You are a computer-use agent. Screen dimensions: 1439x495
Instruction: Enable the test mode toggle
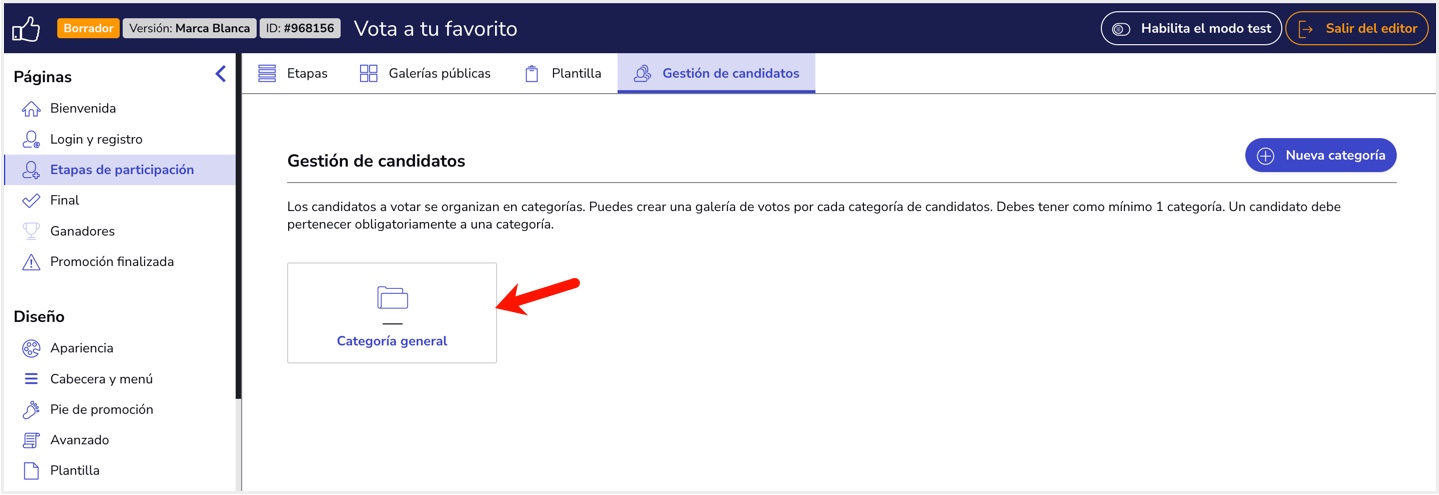tap(1190, 29)
